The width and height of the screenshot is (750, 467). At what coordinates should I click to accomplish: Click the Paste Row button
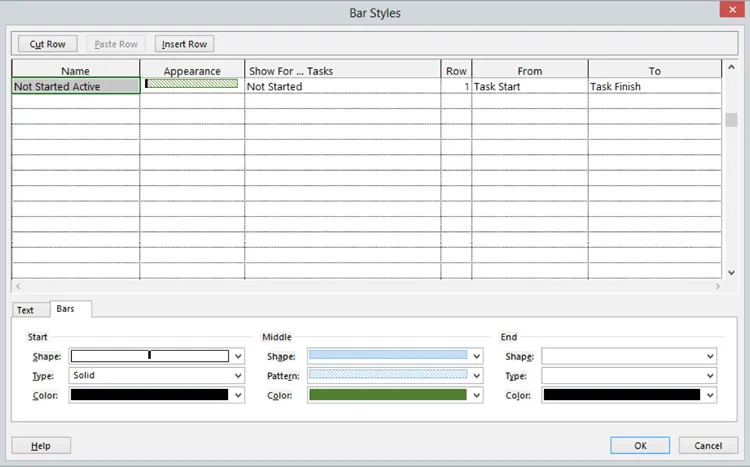(x=116, y=44)
